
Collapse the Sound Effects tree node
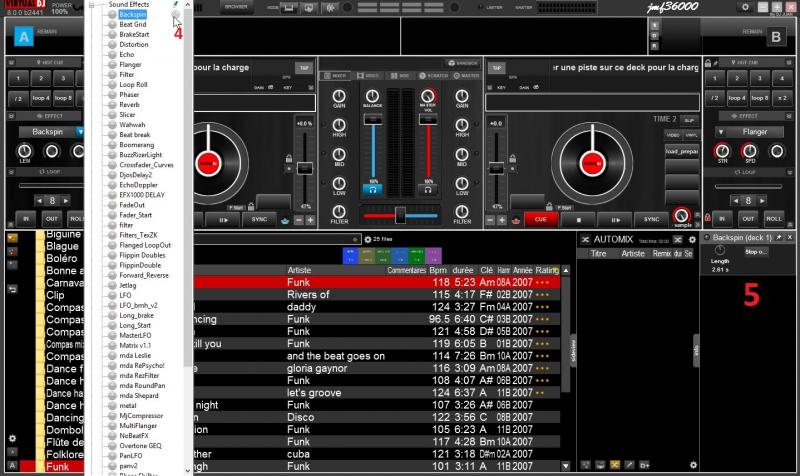coord(92,5)
